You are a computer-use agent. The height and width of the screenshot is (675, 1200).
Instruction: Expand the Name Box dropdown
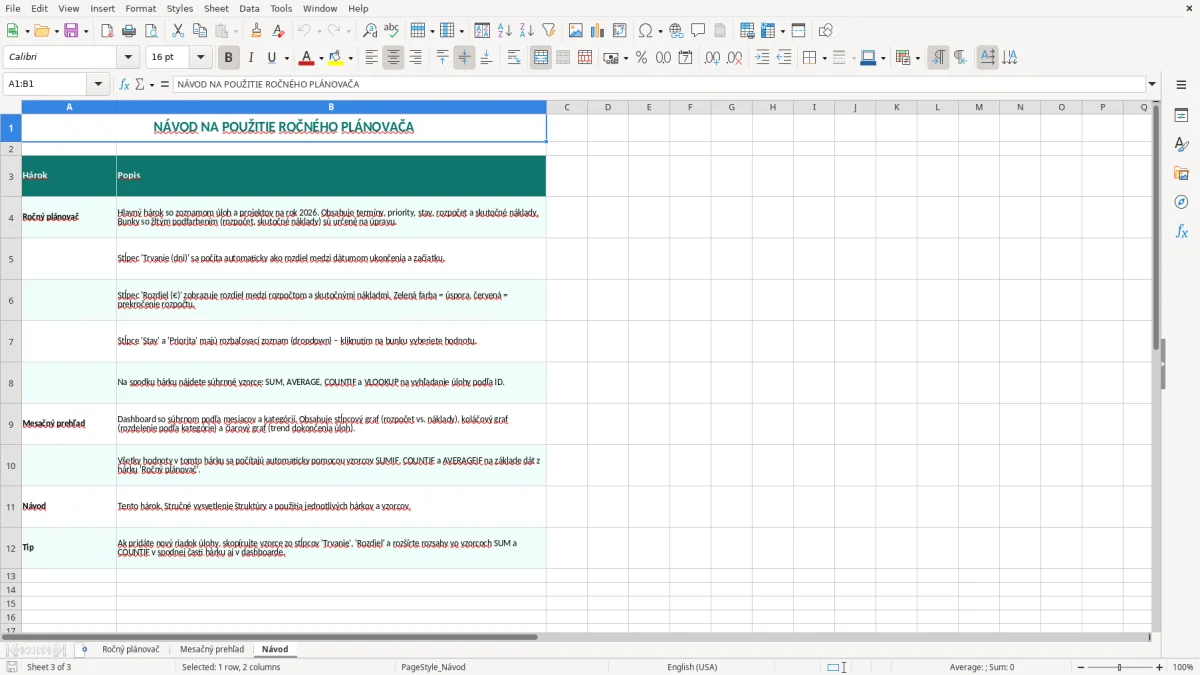tap(99, 84)
